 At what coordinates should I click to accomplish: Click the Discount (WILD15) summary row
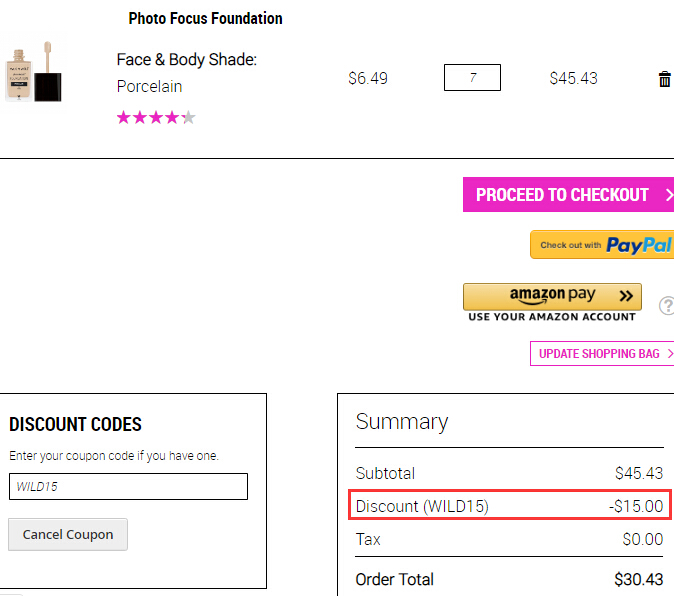[x=509, y=506]
